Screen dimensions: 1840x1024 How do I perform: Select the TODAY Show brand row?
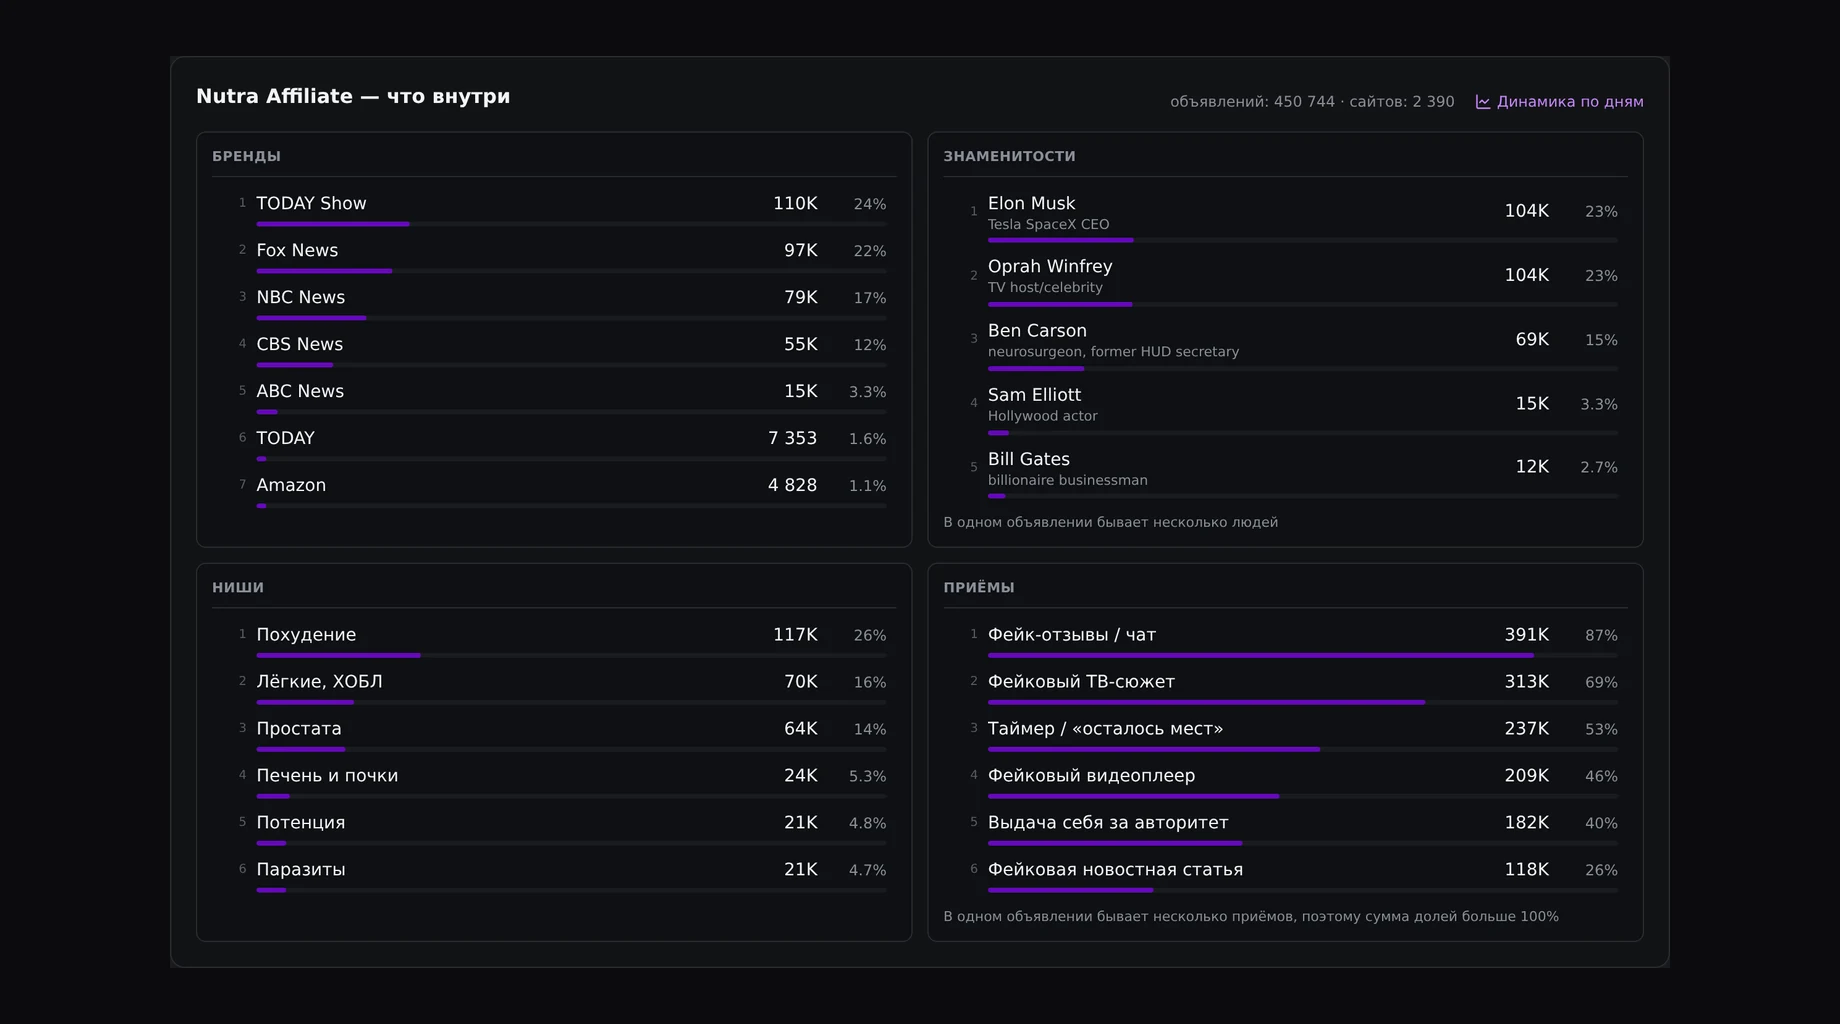(x=561, y=208)
